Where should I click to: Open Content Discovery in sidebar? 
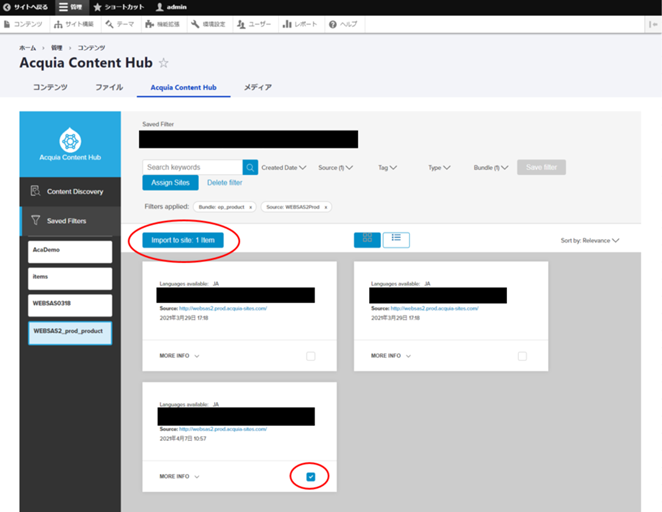[70, 192]
